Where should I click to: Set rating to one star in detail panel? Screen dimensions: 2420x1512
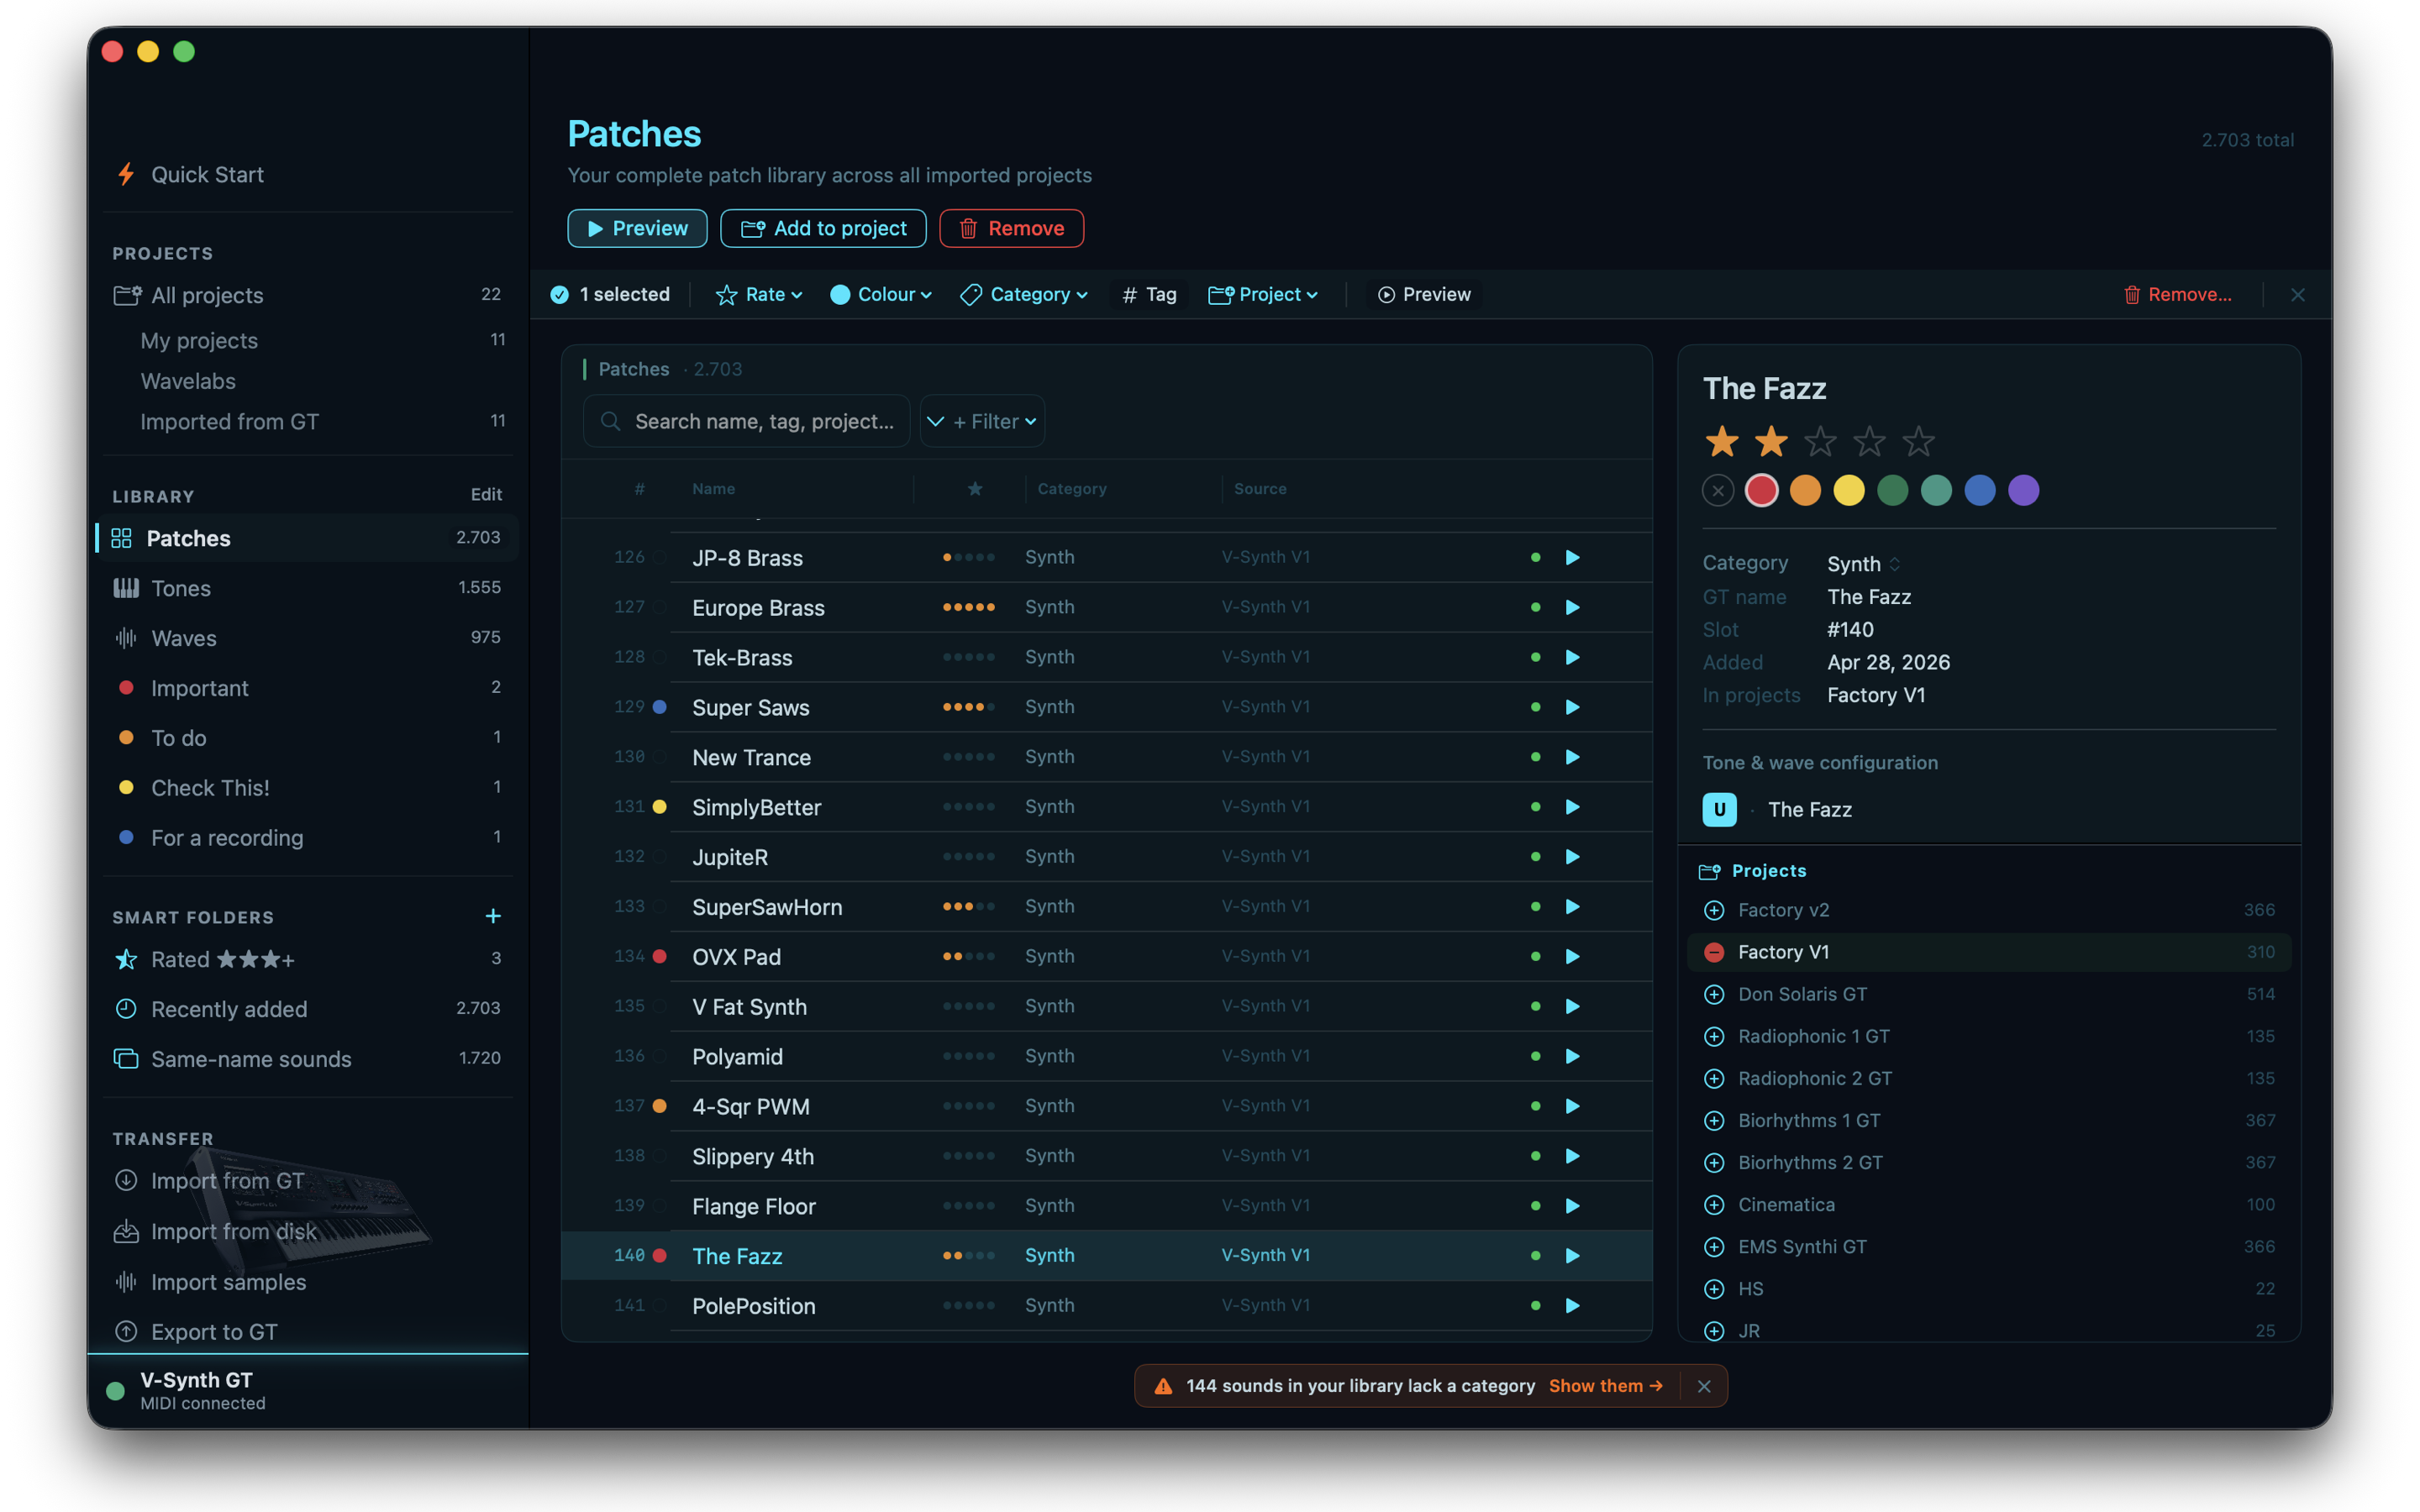click(x=1721, y=441)
